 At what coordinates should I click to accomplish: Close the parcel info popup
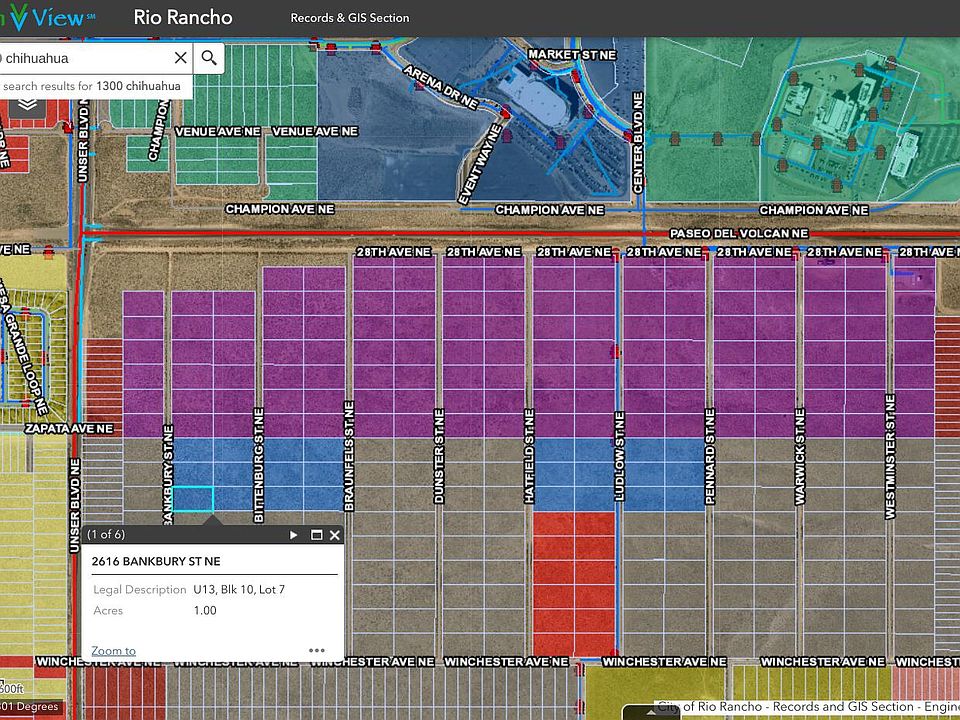click(x=335, y=535)
